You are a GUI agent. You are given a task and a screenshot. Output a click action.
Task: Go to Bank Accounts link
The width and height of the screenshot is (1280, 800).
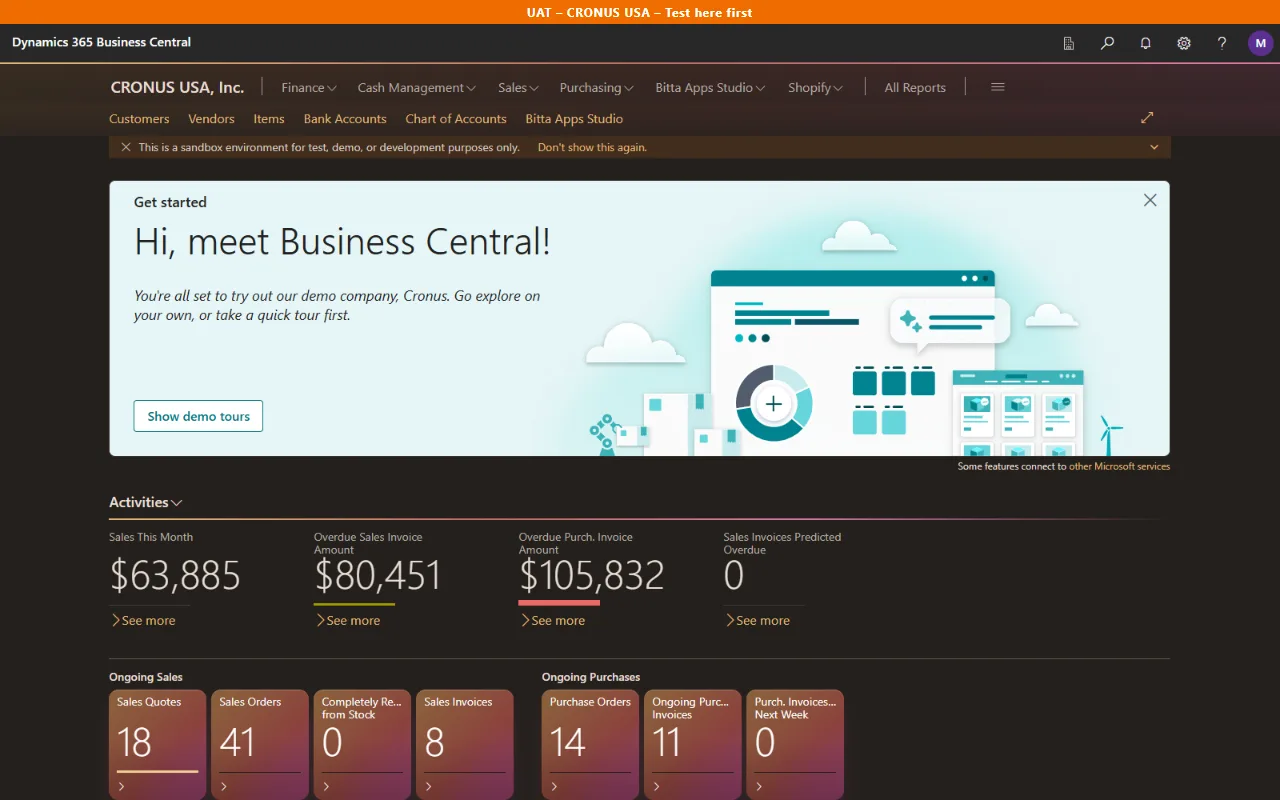tap(345, 118)
